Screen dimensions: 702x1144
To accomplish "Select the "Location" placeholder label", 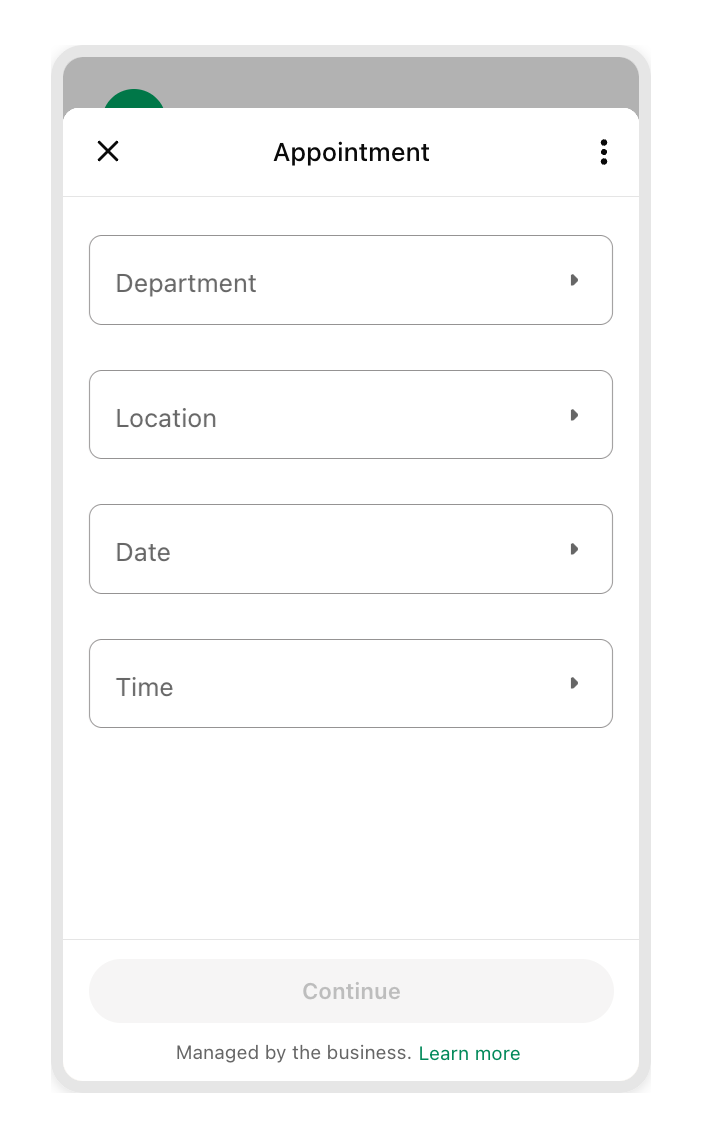I will point(166,418).
